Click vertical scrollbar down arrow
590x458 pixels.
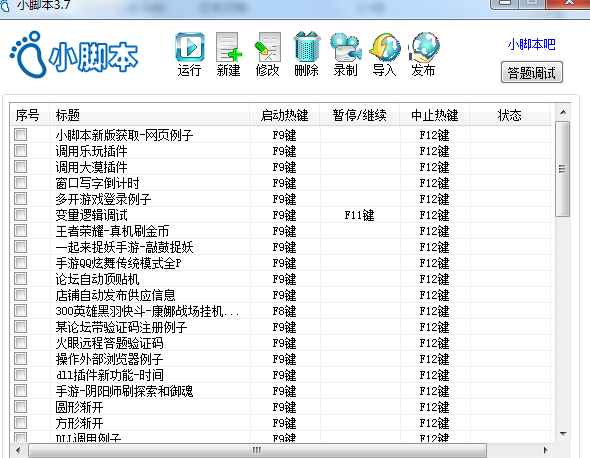click(x=563, y=434)
